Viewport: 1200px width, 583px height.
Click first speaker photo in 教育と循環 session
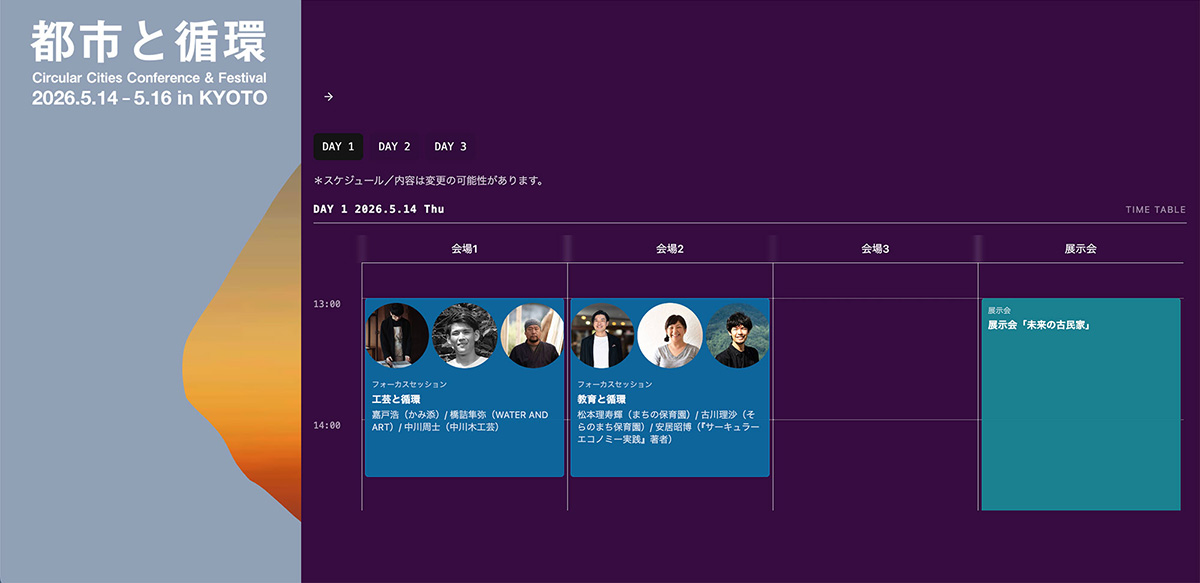[x=603, y=336]
